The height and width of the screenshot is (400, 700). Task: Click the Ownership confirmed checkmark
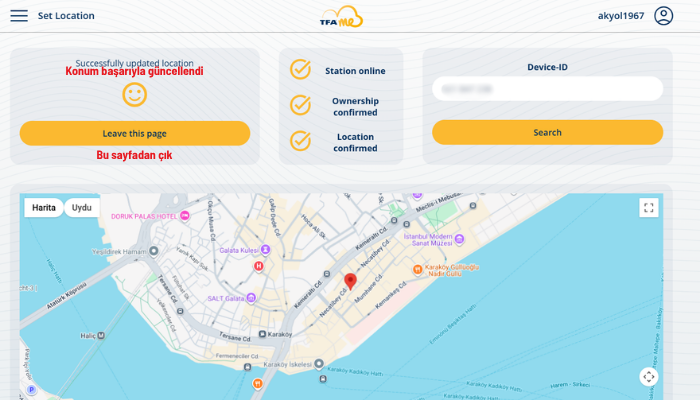pyautogui.click(x=300, y=105)
